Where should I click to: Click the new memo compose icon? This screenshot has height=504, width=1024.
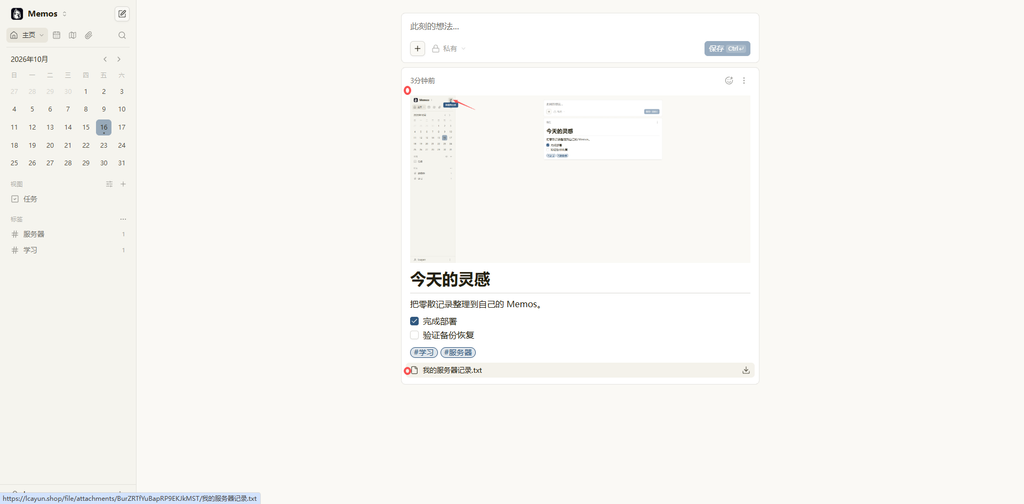[122, 14]
